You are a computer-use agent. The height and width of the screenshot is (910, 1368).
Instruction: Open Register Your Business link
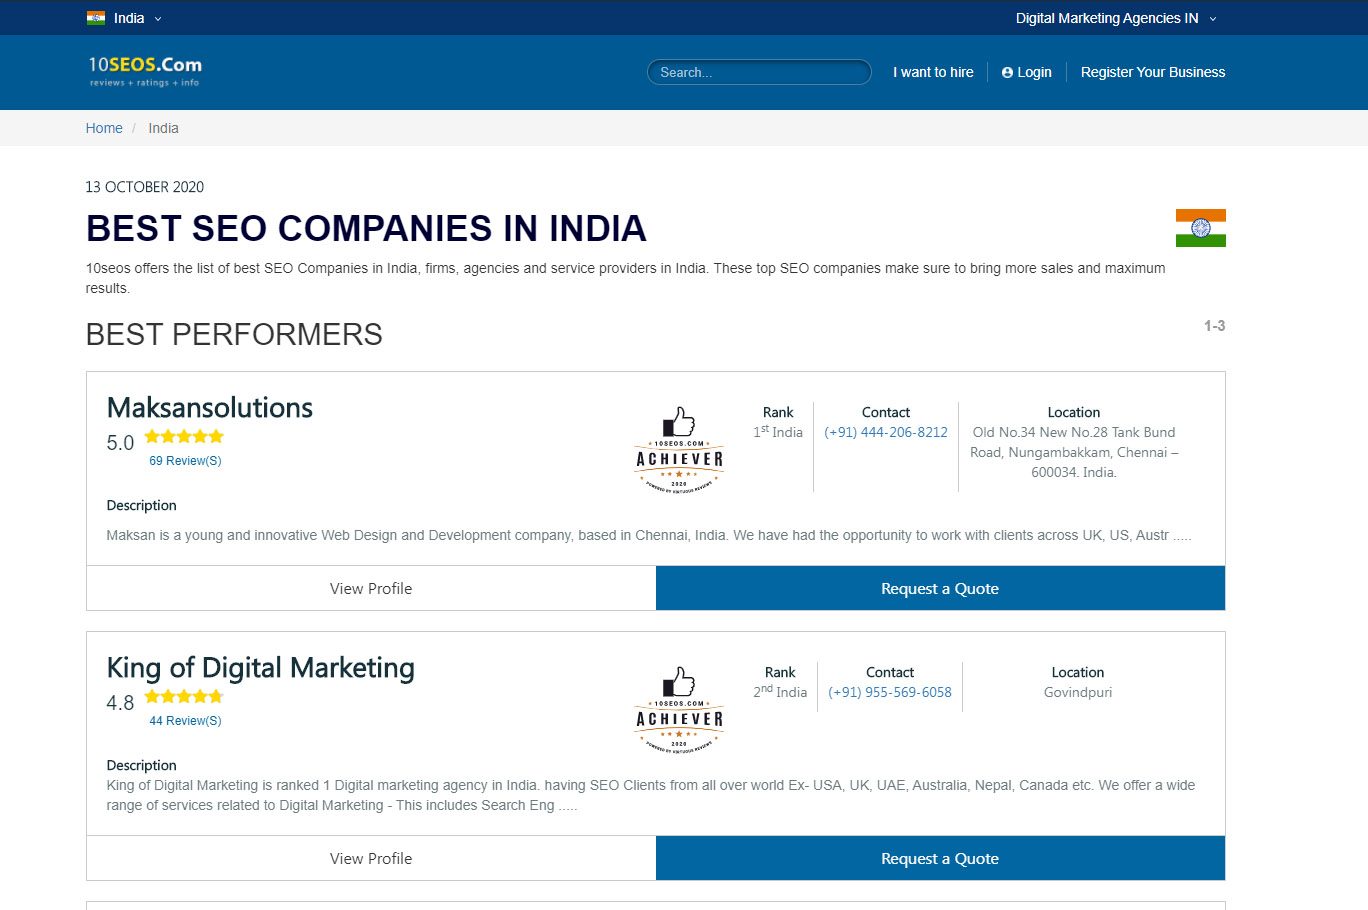pos(1153,72)
